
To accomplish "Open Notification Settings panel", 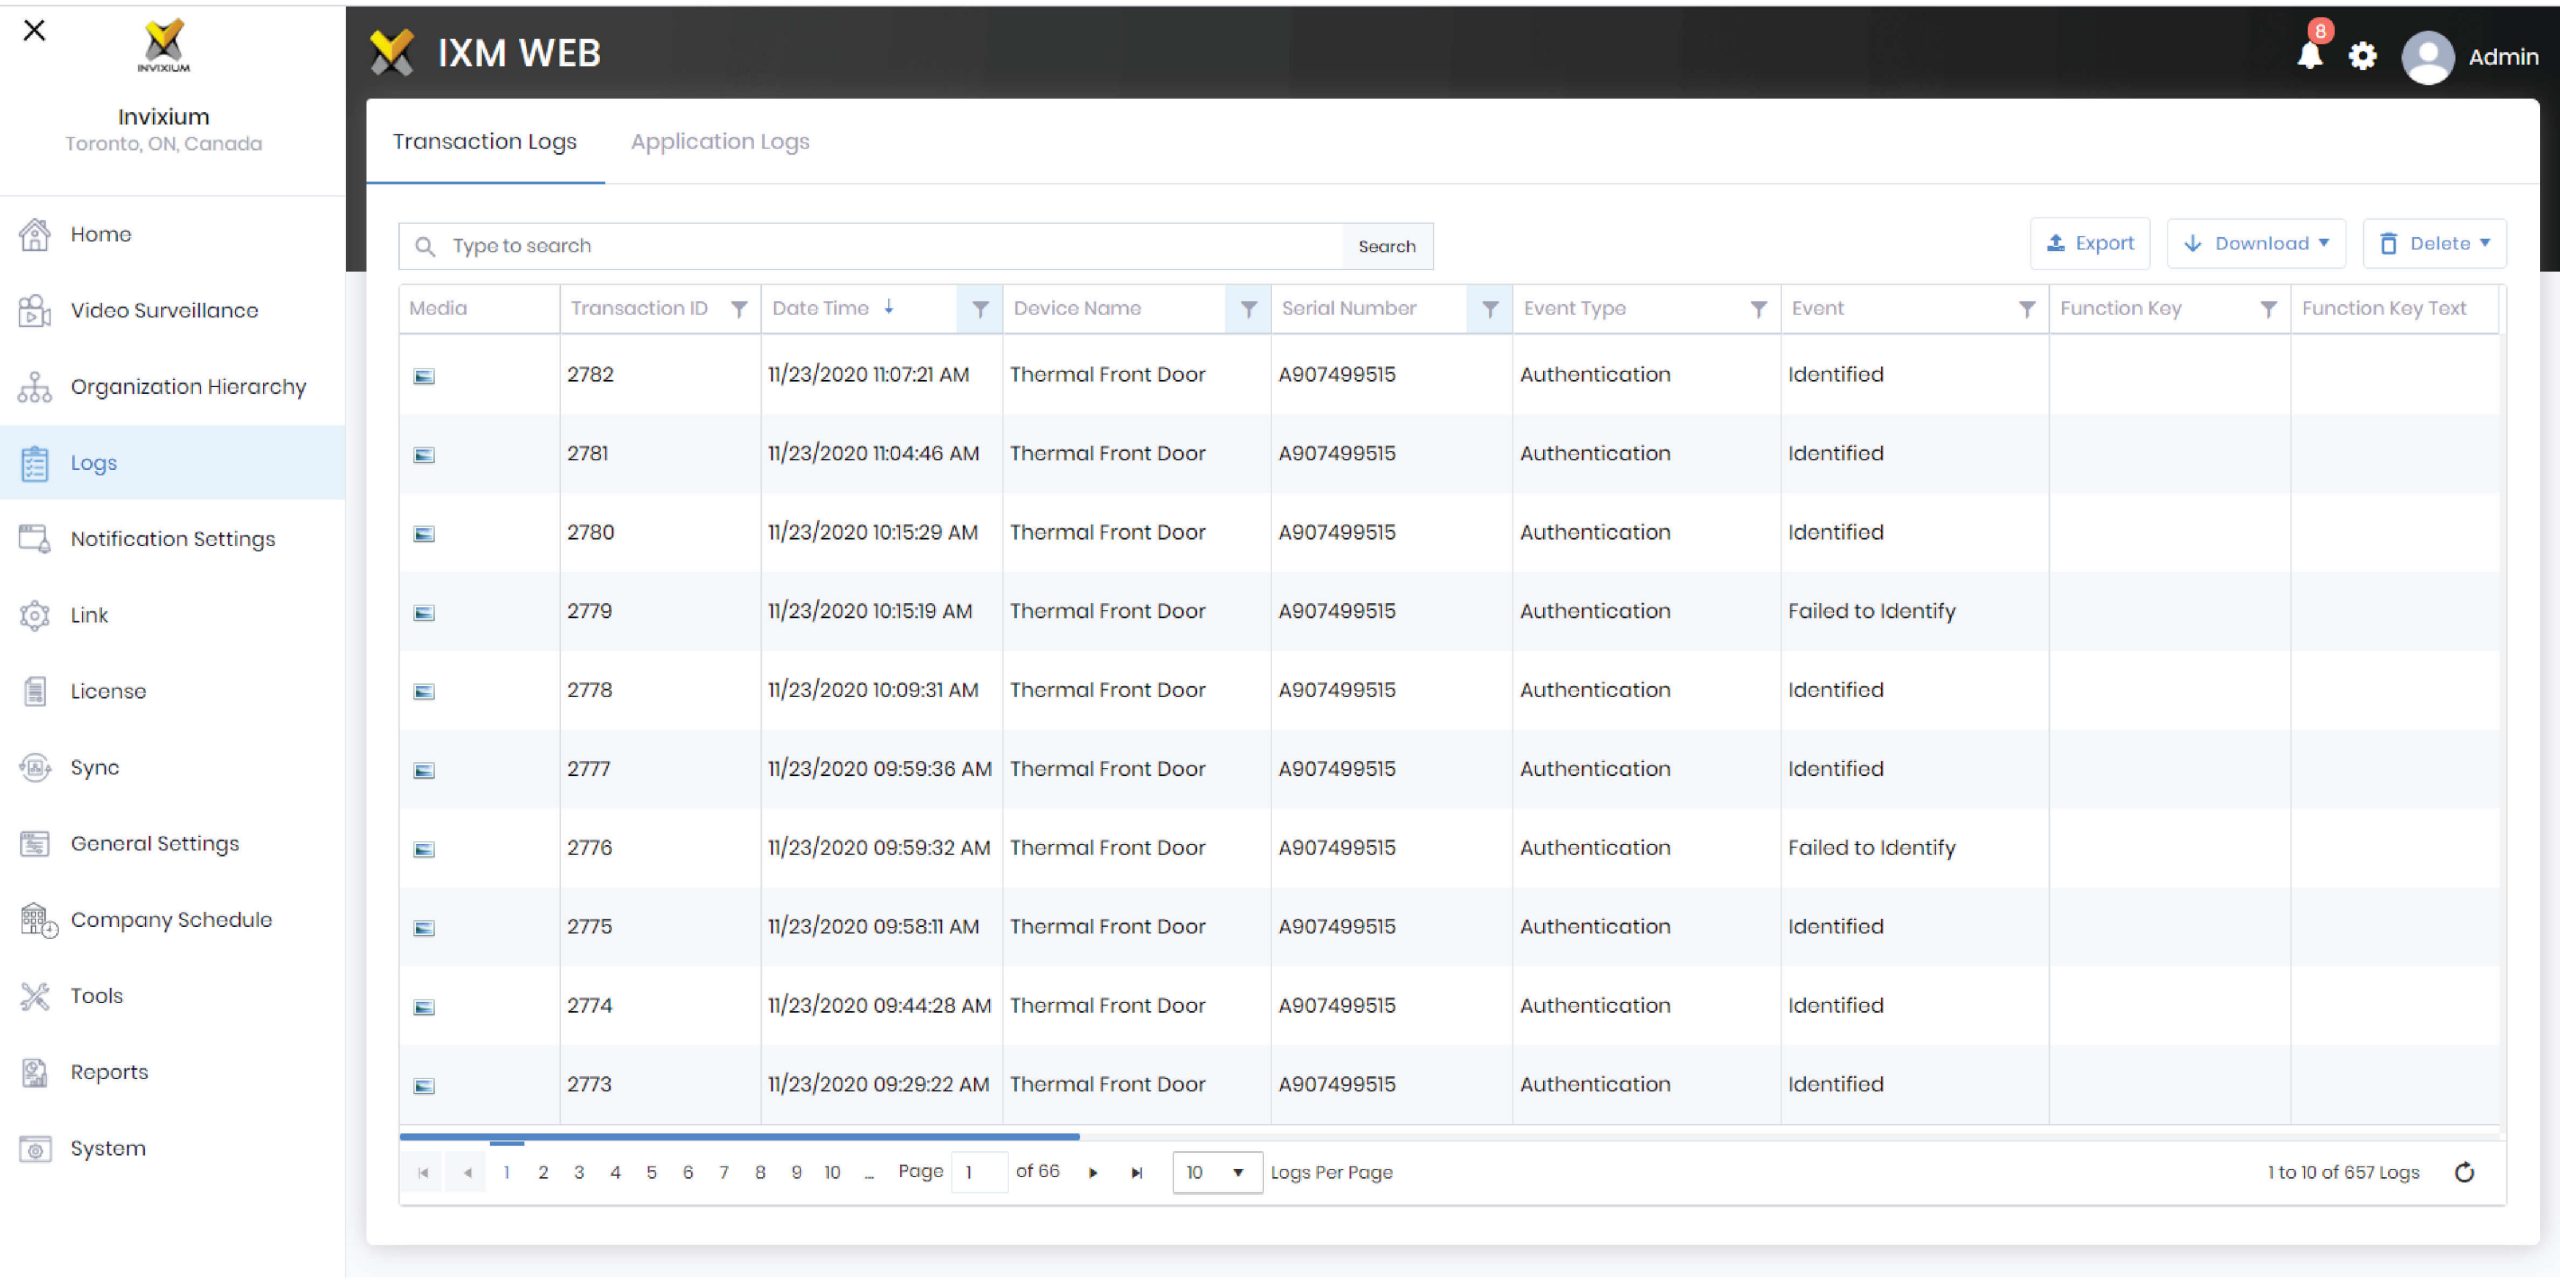I will coord(170,539).
